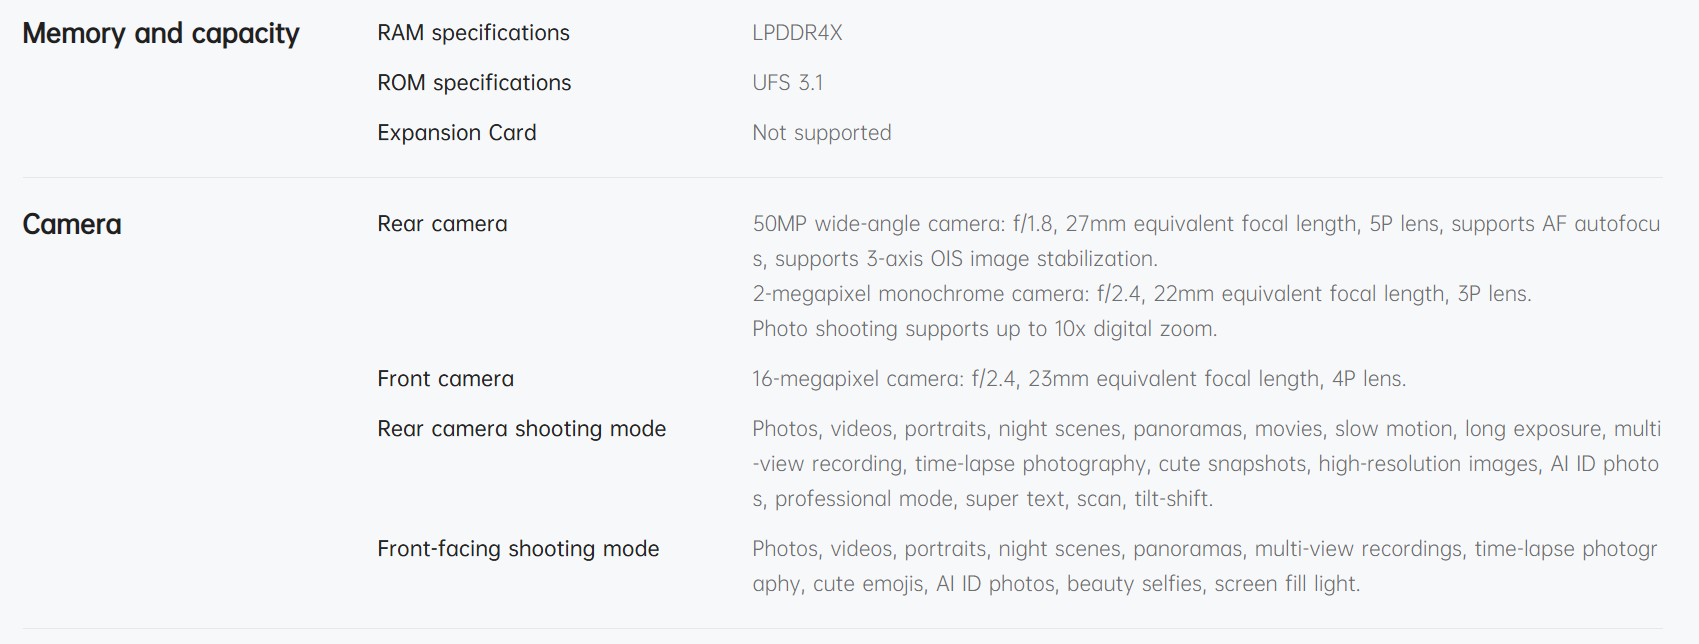The width and height of the screenshot is (1699, 644).
Task: Click the Rear camera shooting mode label
Action: click(x=521, y=429)
